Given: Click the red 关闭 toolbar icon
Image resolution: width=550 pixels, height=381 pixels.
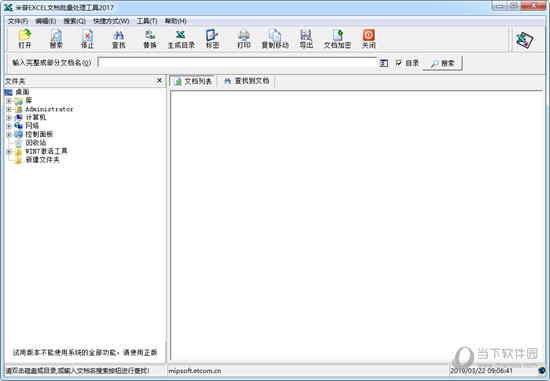Looking at the screenshot, I should click(369, 39).
